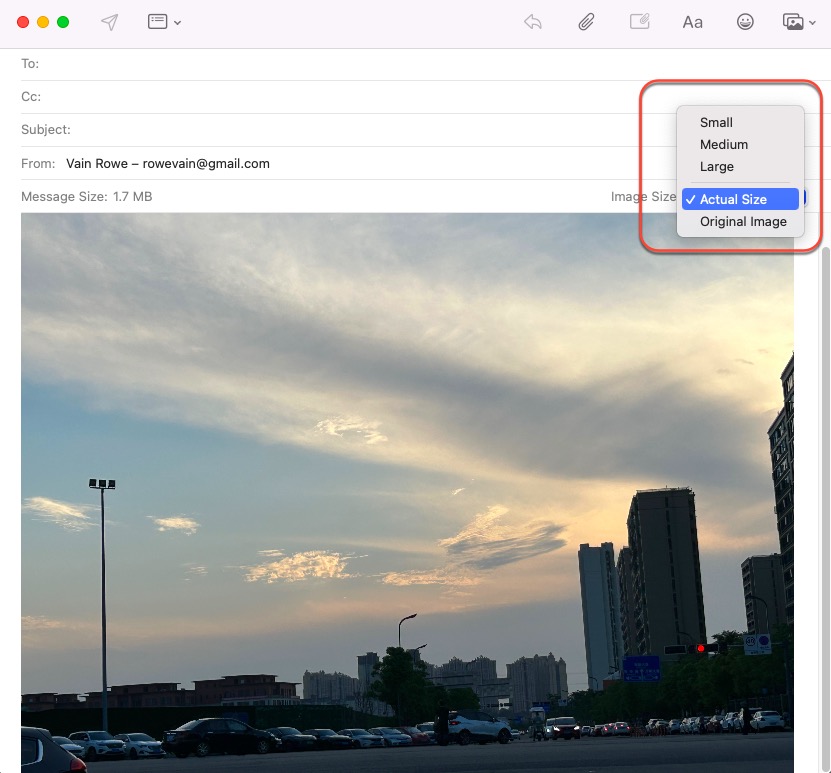Open the Markup pencil-in-square icon
The width and height of the screenshot is (831, 773).
(639, 21)
